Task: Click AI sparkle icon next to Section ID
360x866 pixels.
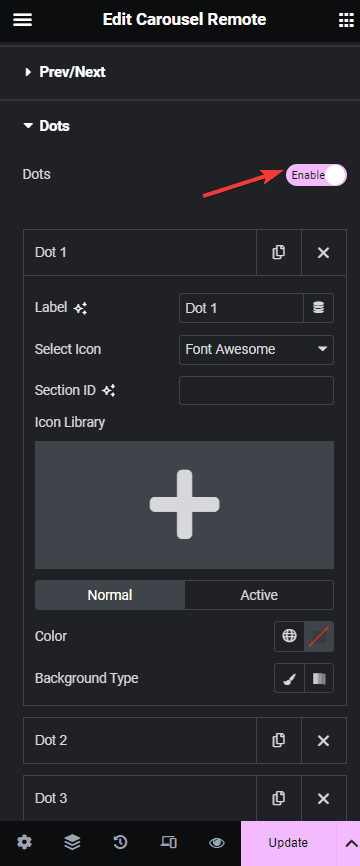Action: (109, 391)
